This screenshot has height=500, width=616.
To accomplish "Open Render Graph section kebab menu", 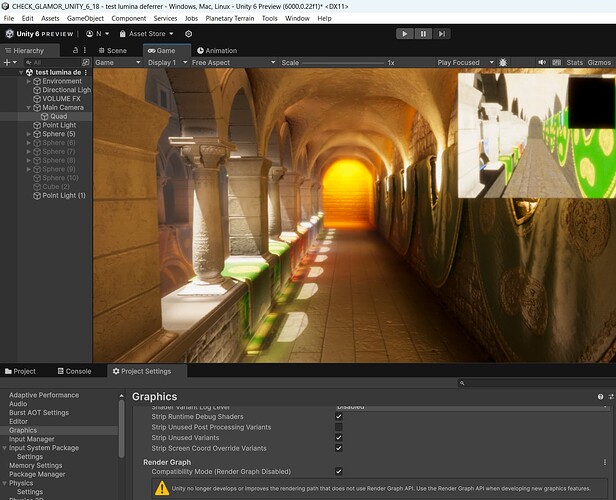I will (x=605, y=462).
